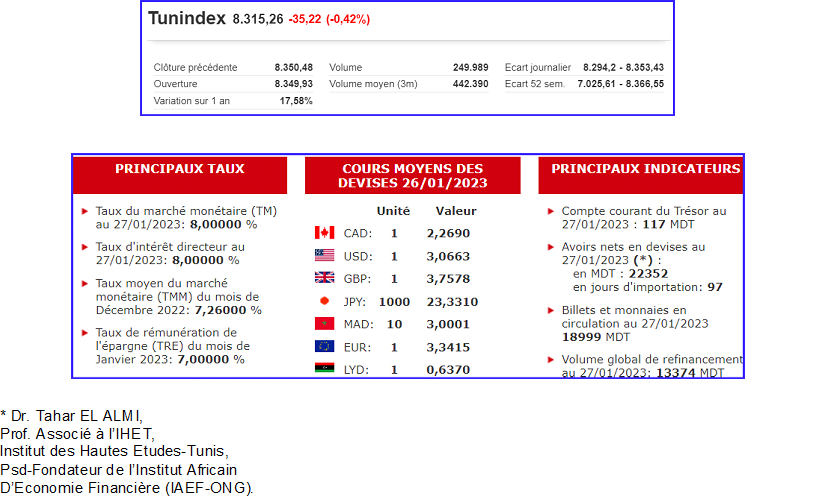This screenshot has height=496, width=816.
Task: Click the Avoirs nets en devises entry
Action: (x=633, y=266)
